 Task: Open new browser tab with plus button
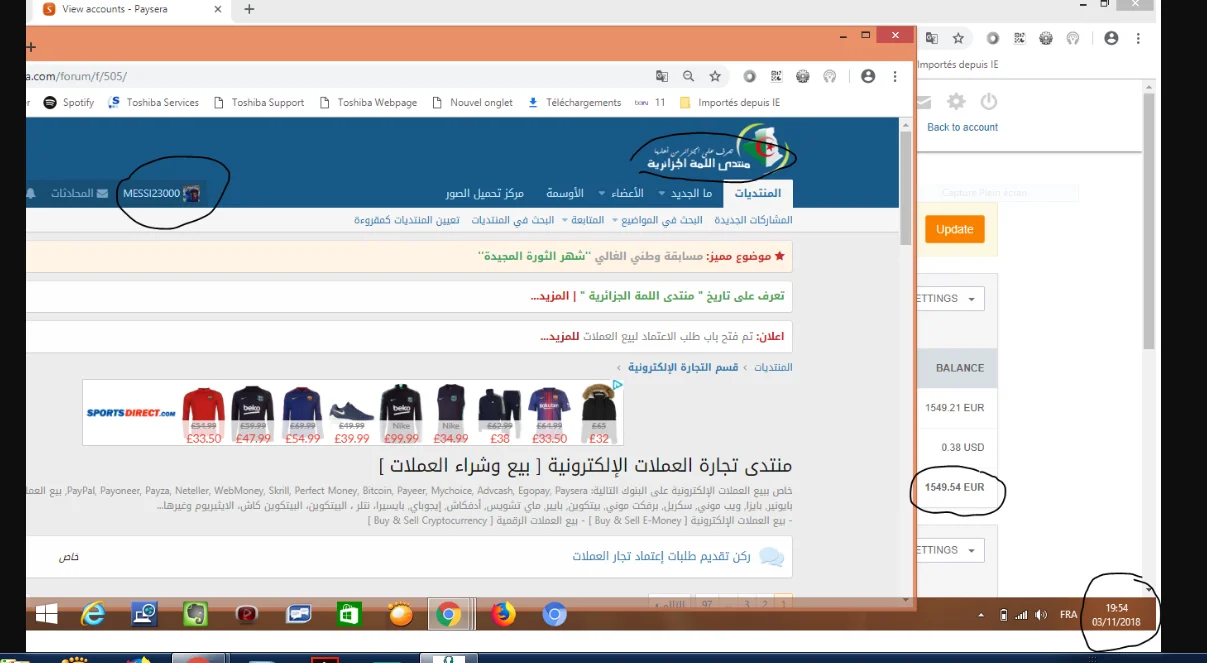249,9
